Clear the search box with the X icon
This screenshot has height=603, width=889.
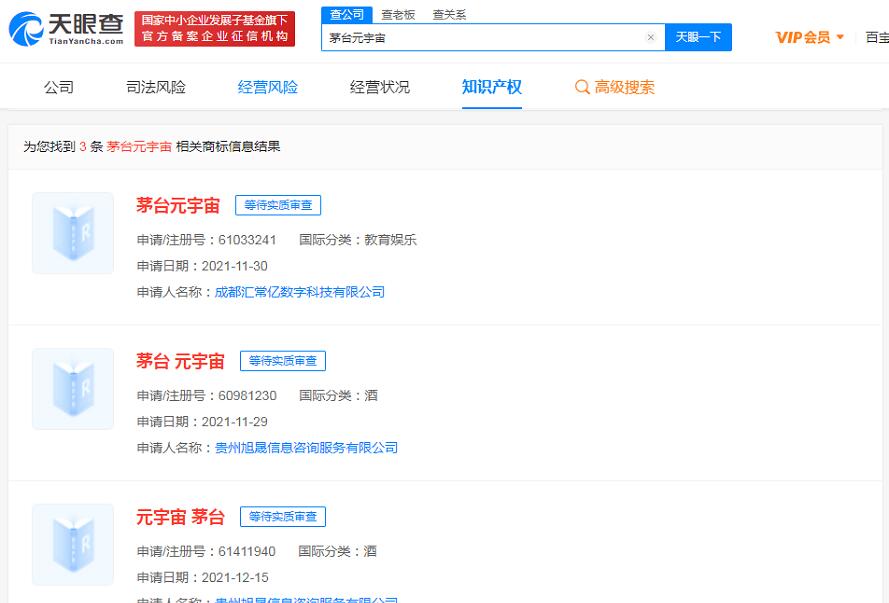650,37
